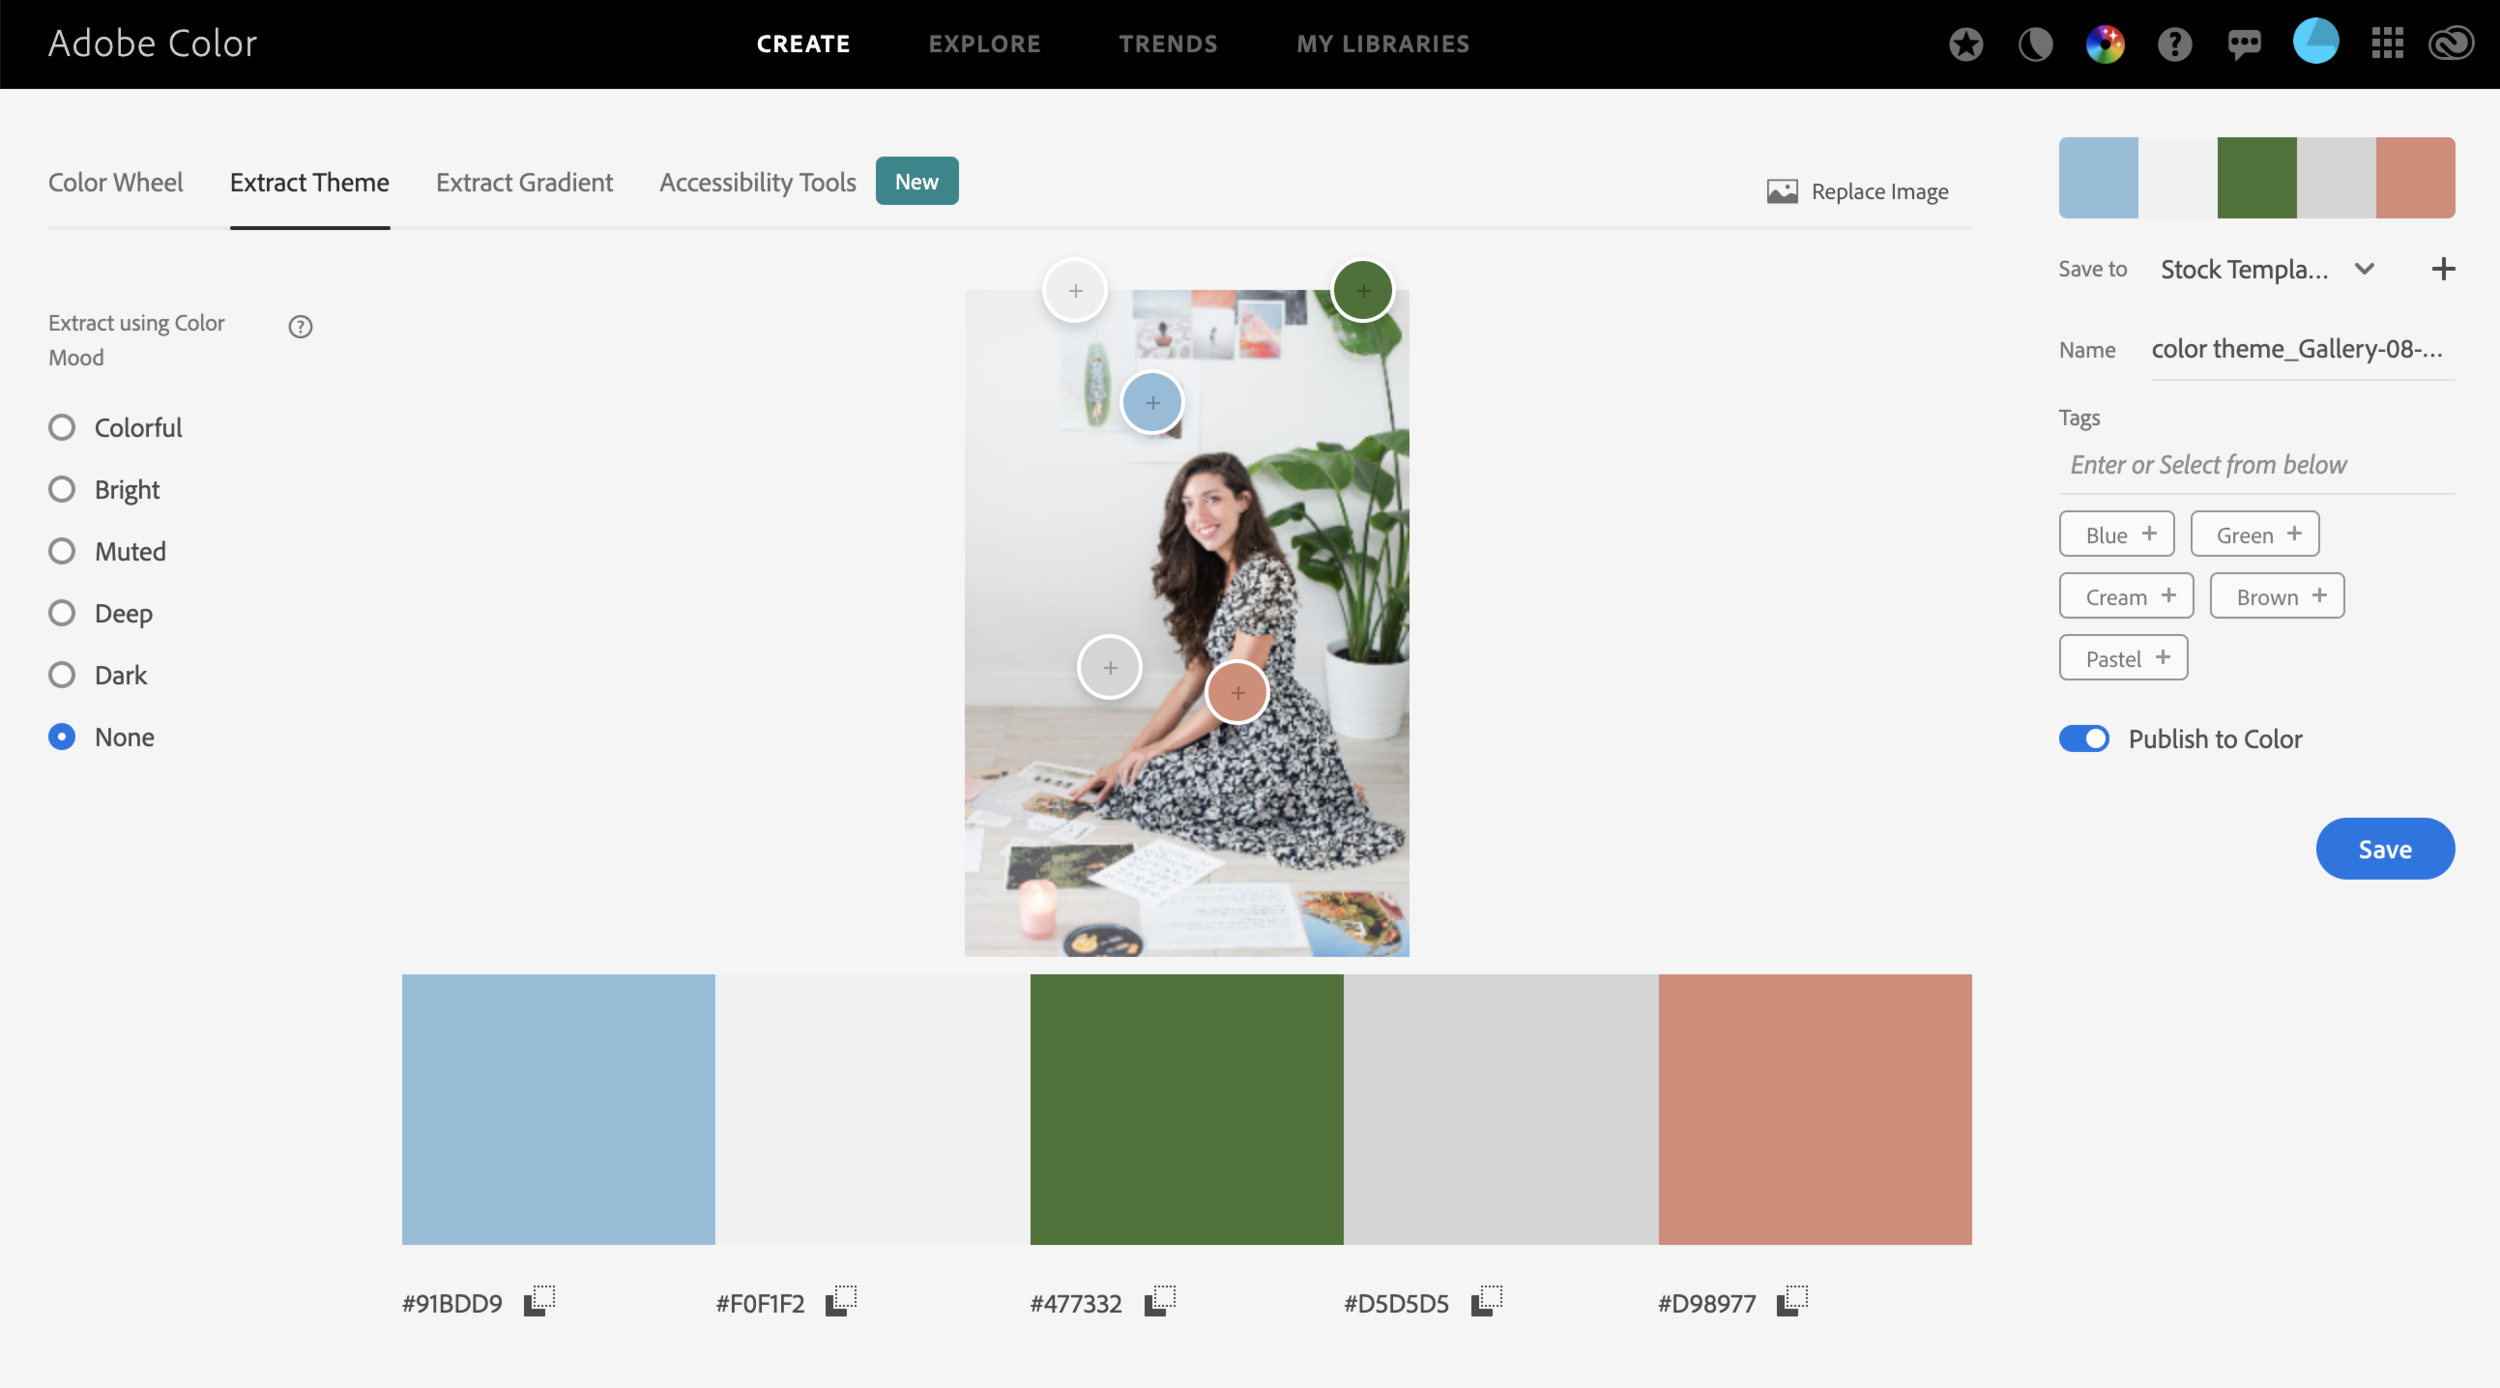Select the Colorful color mood
Viewport: 2500px width, 1388px height.
pyautogui.click(x=62, y=428)
